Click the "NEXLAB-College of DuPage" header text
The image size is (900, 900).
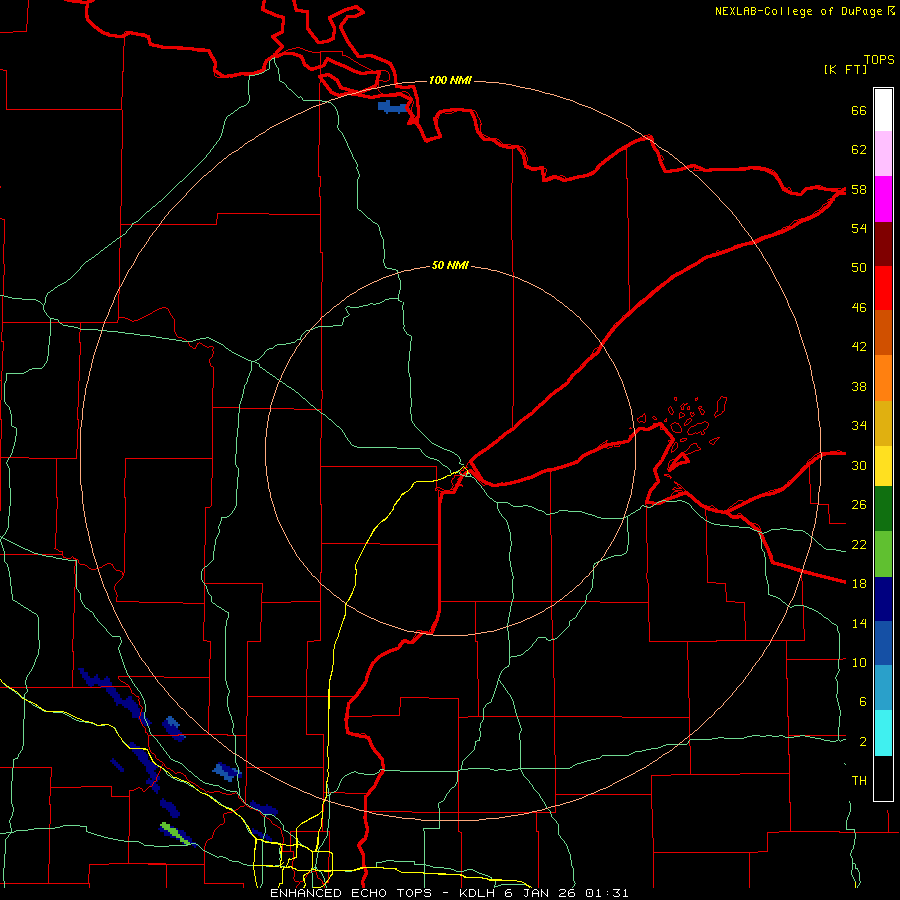pos(798,11)
